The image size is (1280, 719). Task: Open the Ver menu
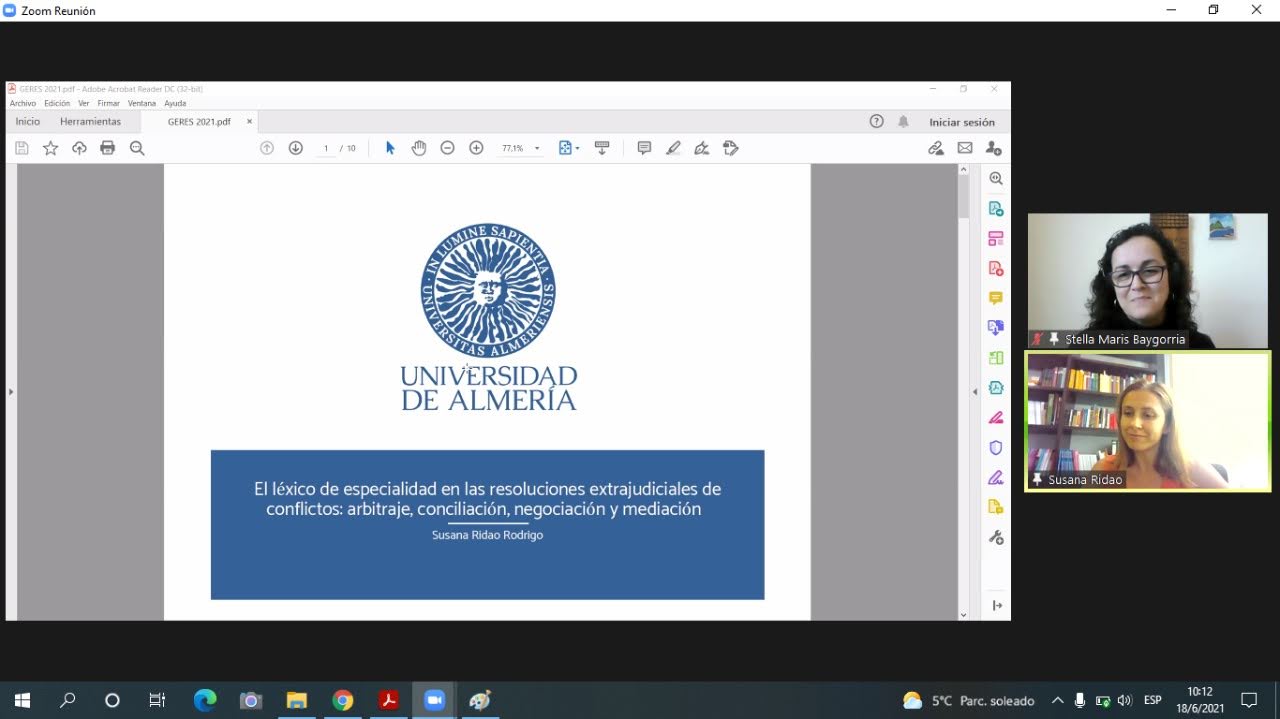click(x=84, y=103)
